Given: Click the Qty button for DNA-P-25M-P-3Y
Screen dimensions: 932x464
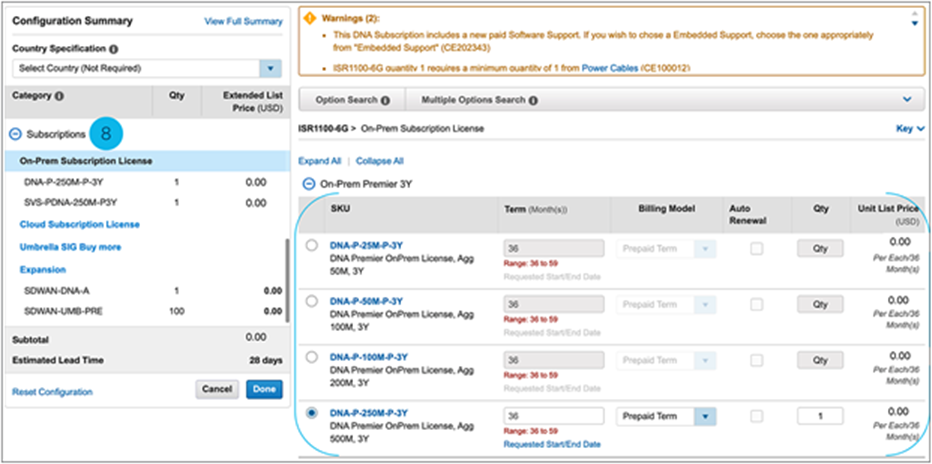Looking at the screenshot, I should pos(820,248).
